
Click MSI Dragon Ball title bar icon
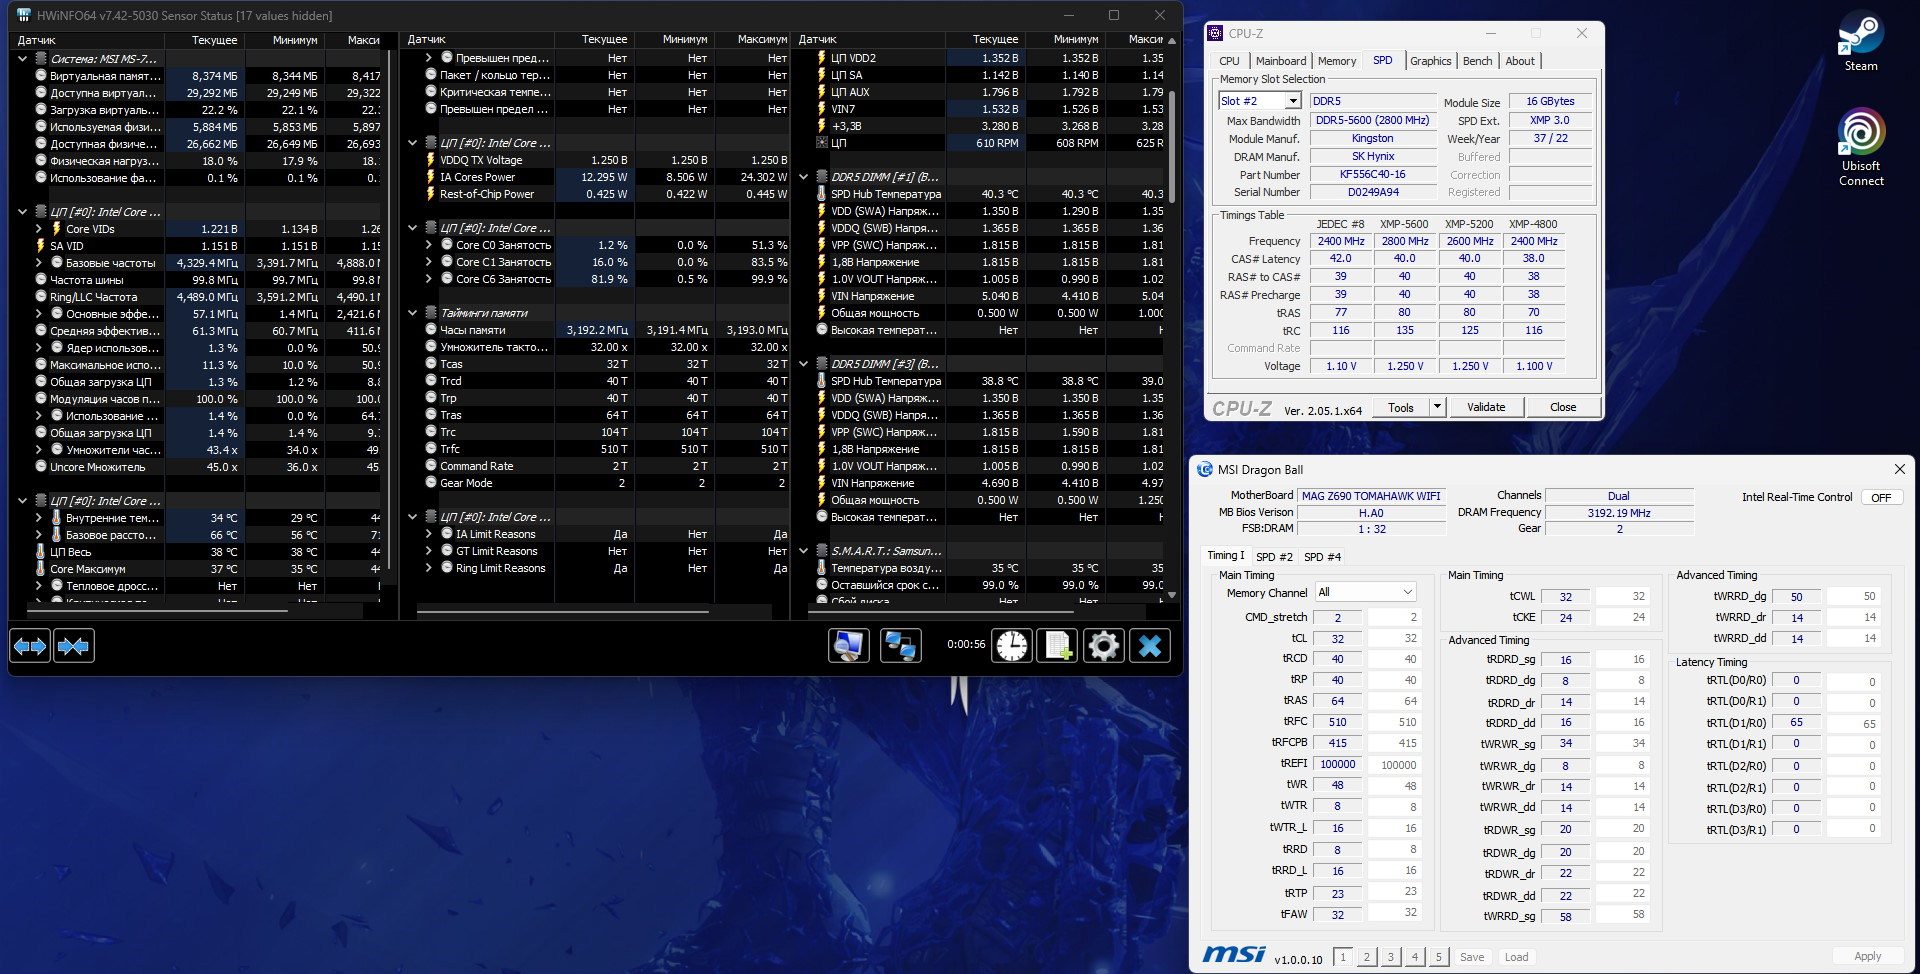pyautogui.click(x=1205, y=469)
